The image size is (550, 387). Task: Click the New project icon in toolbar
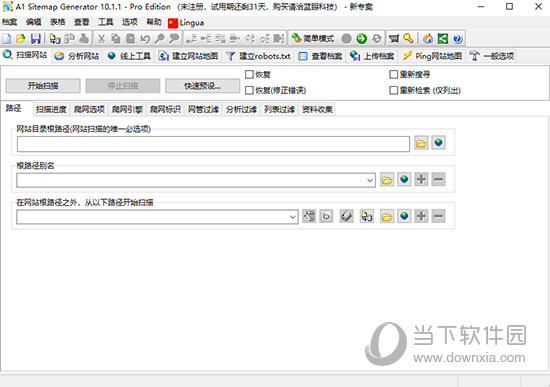coord(7,38)
